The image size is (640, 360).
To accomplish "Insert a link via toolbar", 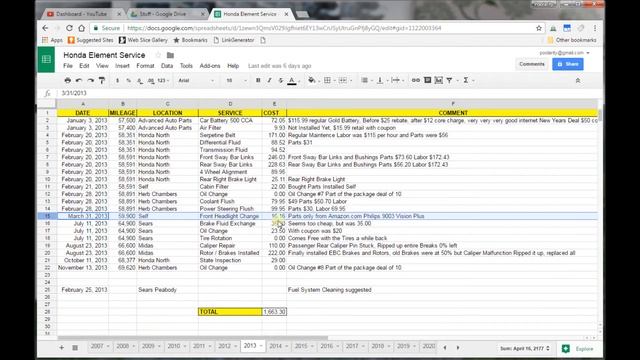I will click(416, 80).
